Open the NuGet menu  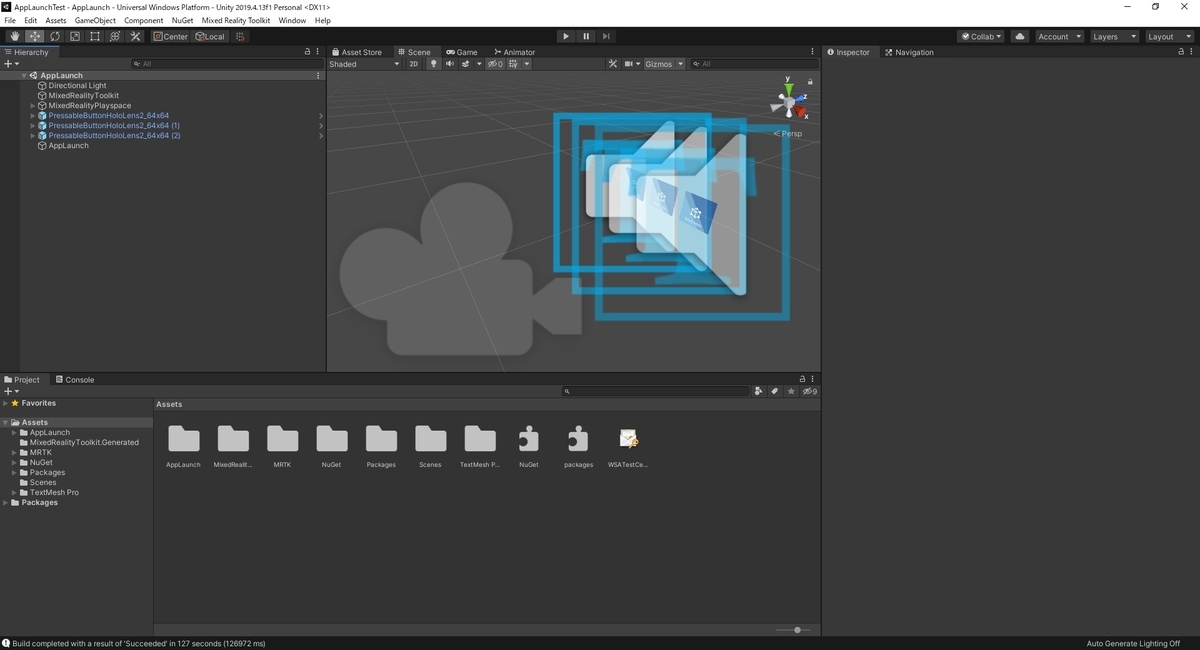click(x=182, y=20)
